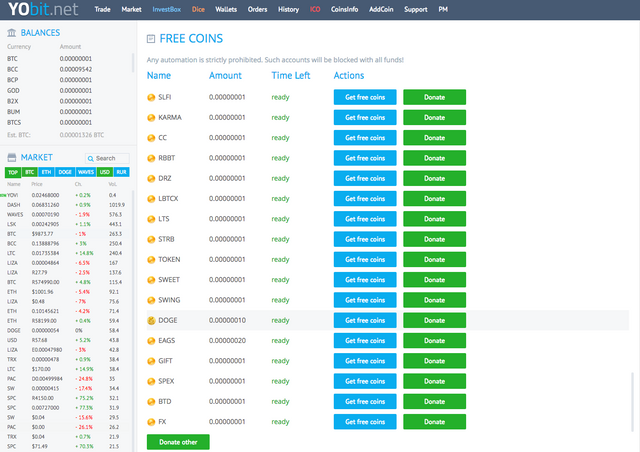
Task: Click the STRB coin icon
Action: (x=151, y=239)
